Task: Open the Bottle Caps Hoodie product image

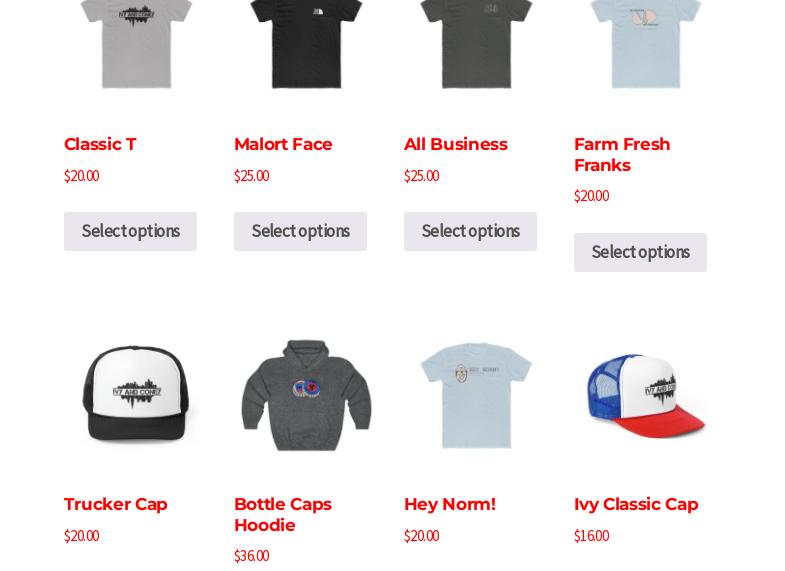Action: point(305,394)
